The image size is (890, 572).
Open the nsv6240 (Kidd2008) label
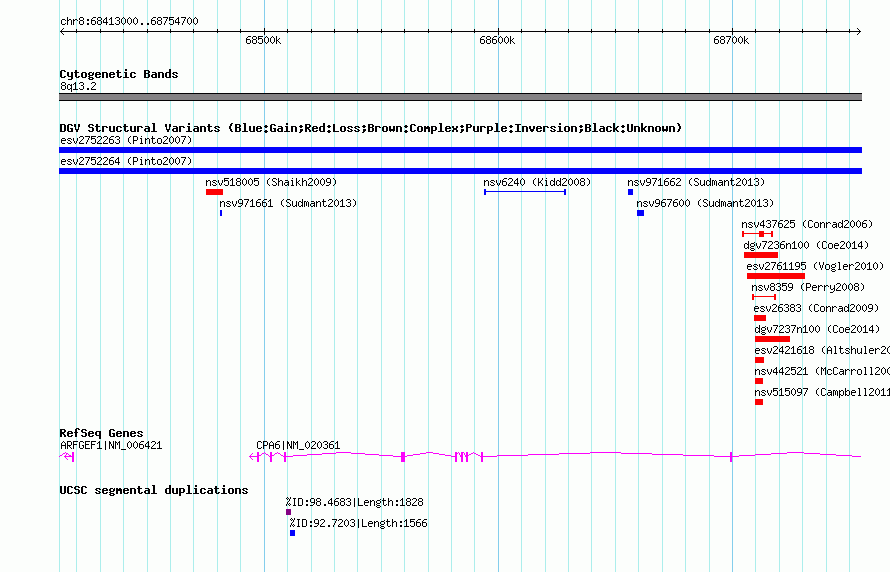[537, 182]
